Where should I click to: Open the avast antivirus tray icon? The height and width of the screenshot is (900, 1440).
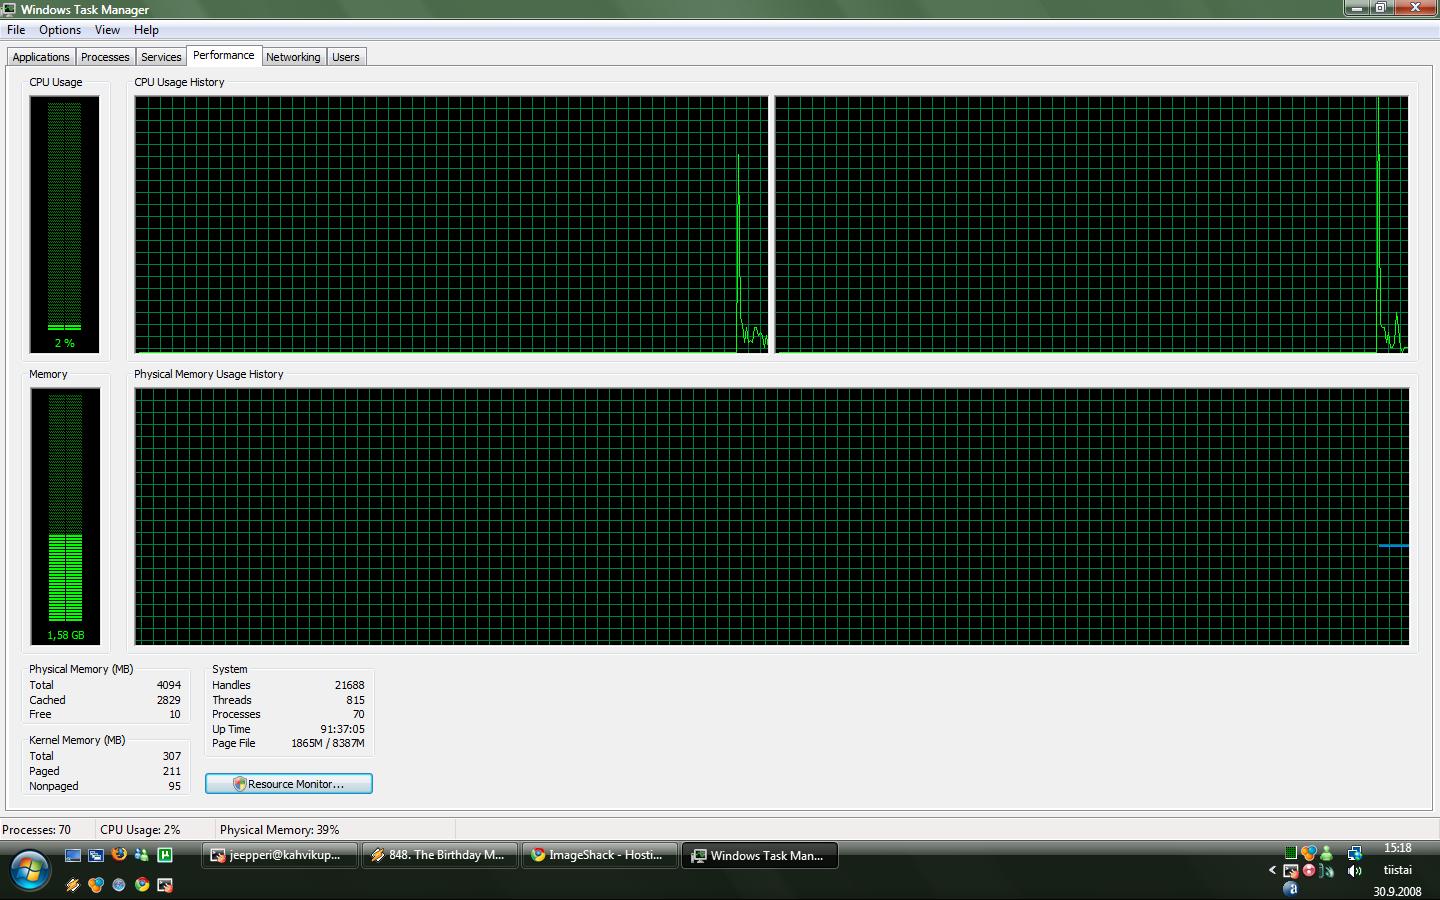[1290, 888]
